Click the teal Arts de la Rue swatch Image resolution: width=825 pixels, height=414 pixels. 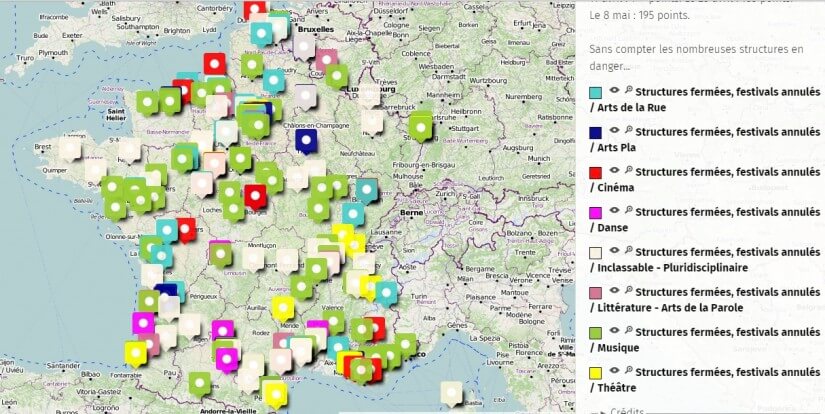(x=596, y=93)
